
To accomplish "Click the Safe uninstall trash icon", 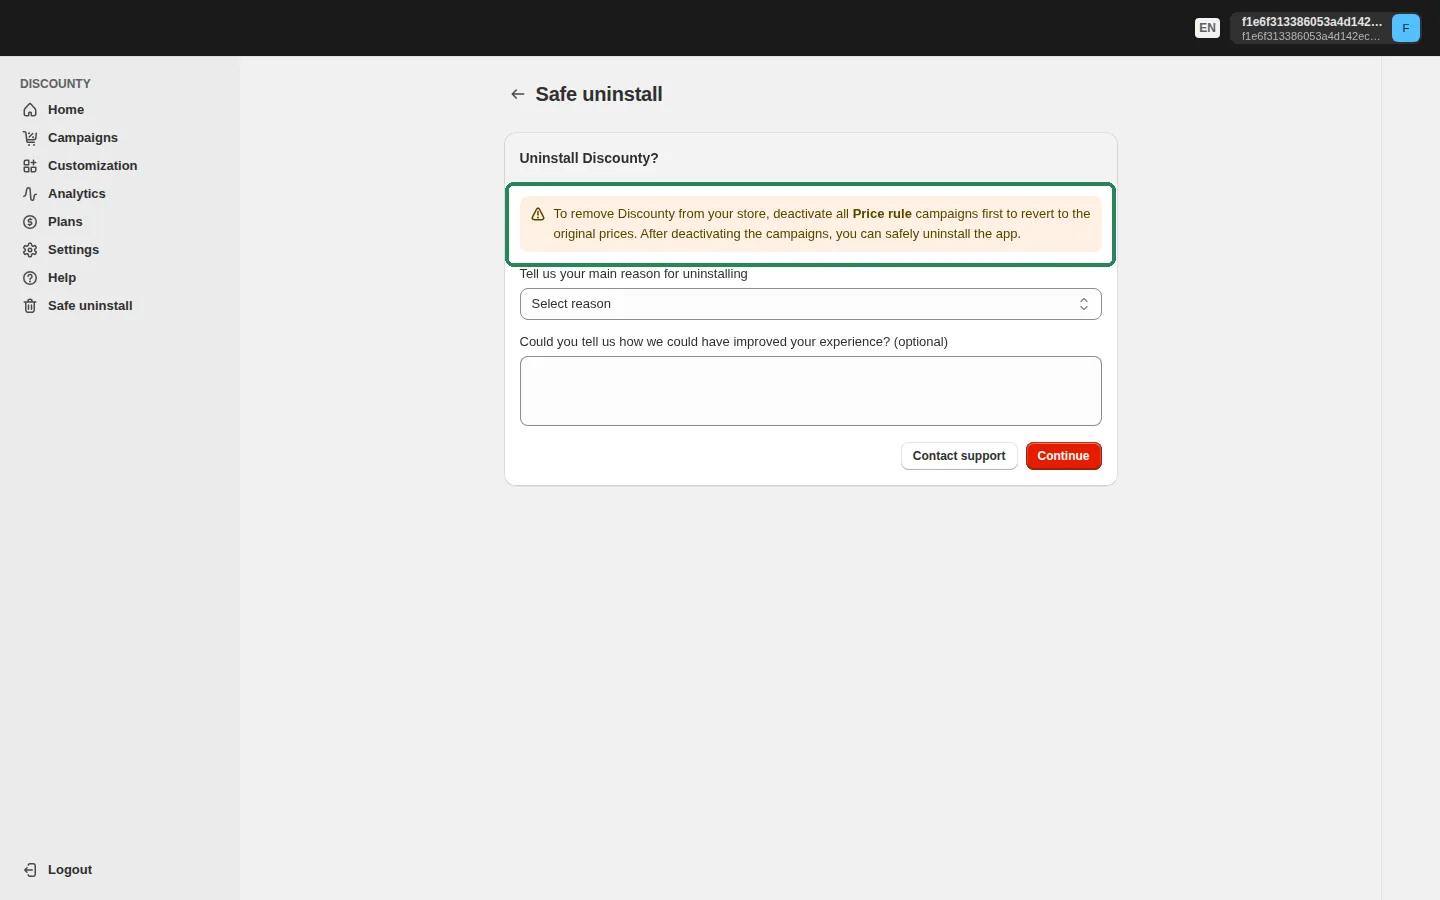I will [x=30, y=306].
